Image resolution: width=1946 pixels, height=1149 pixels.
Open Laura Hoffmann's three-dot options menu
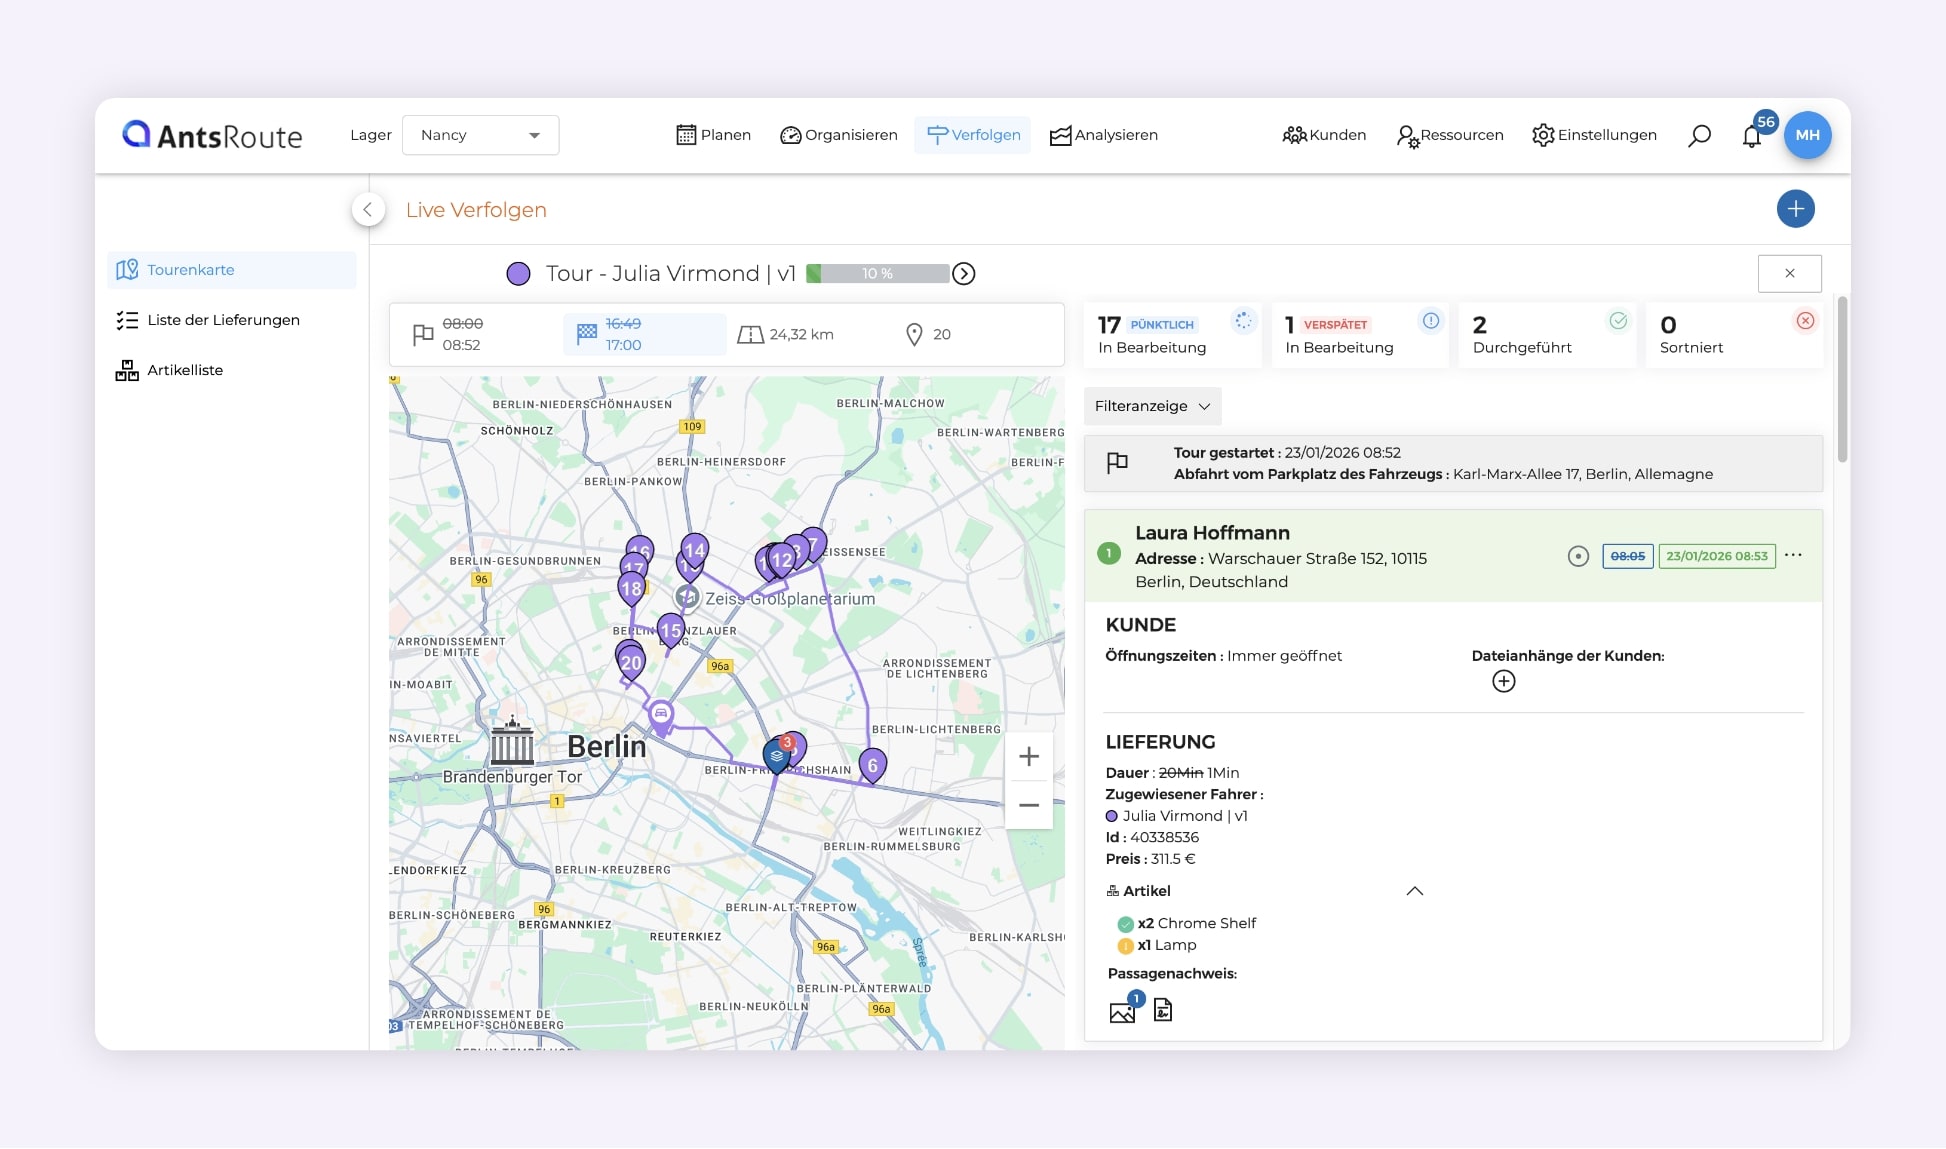point(1793,556)
